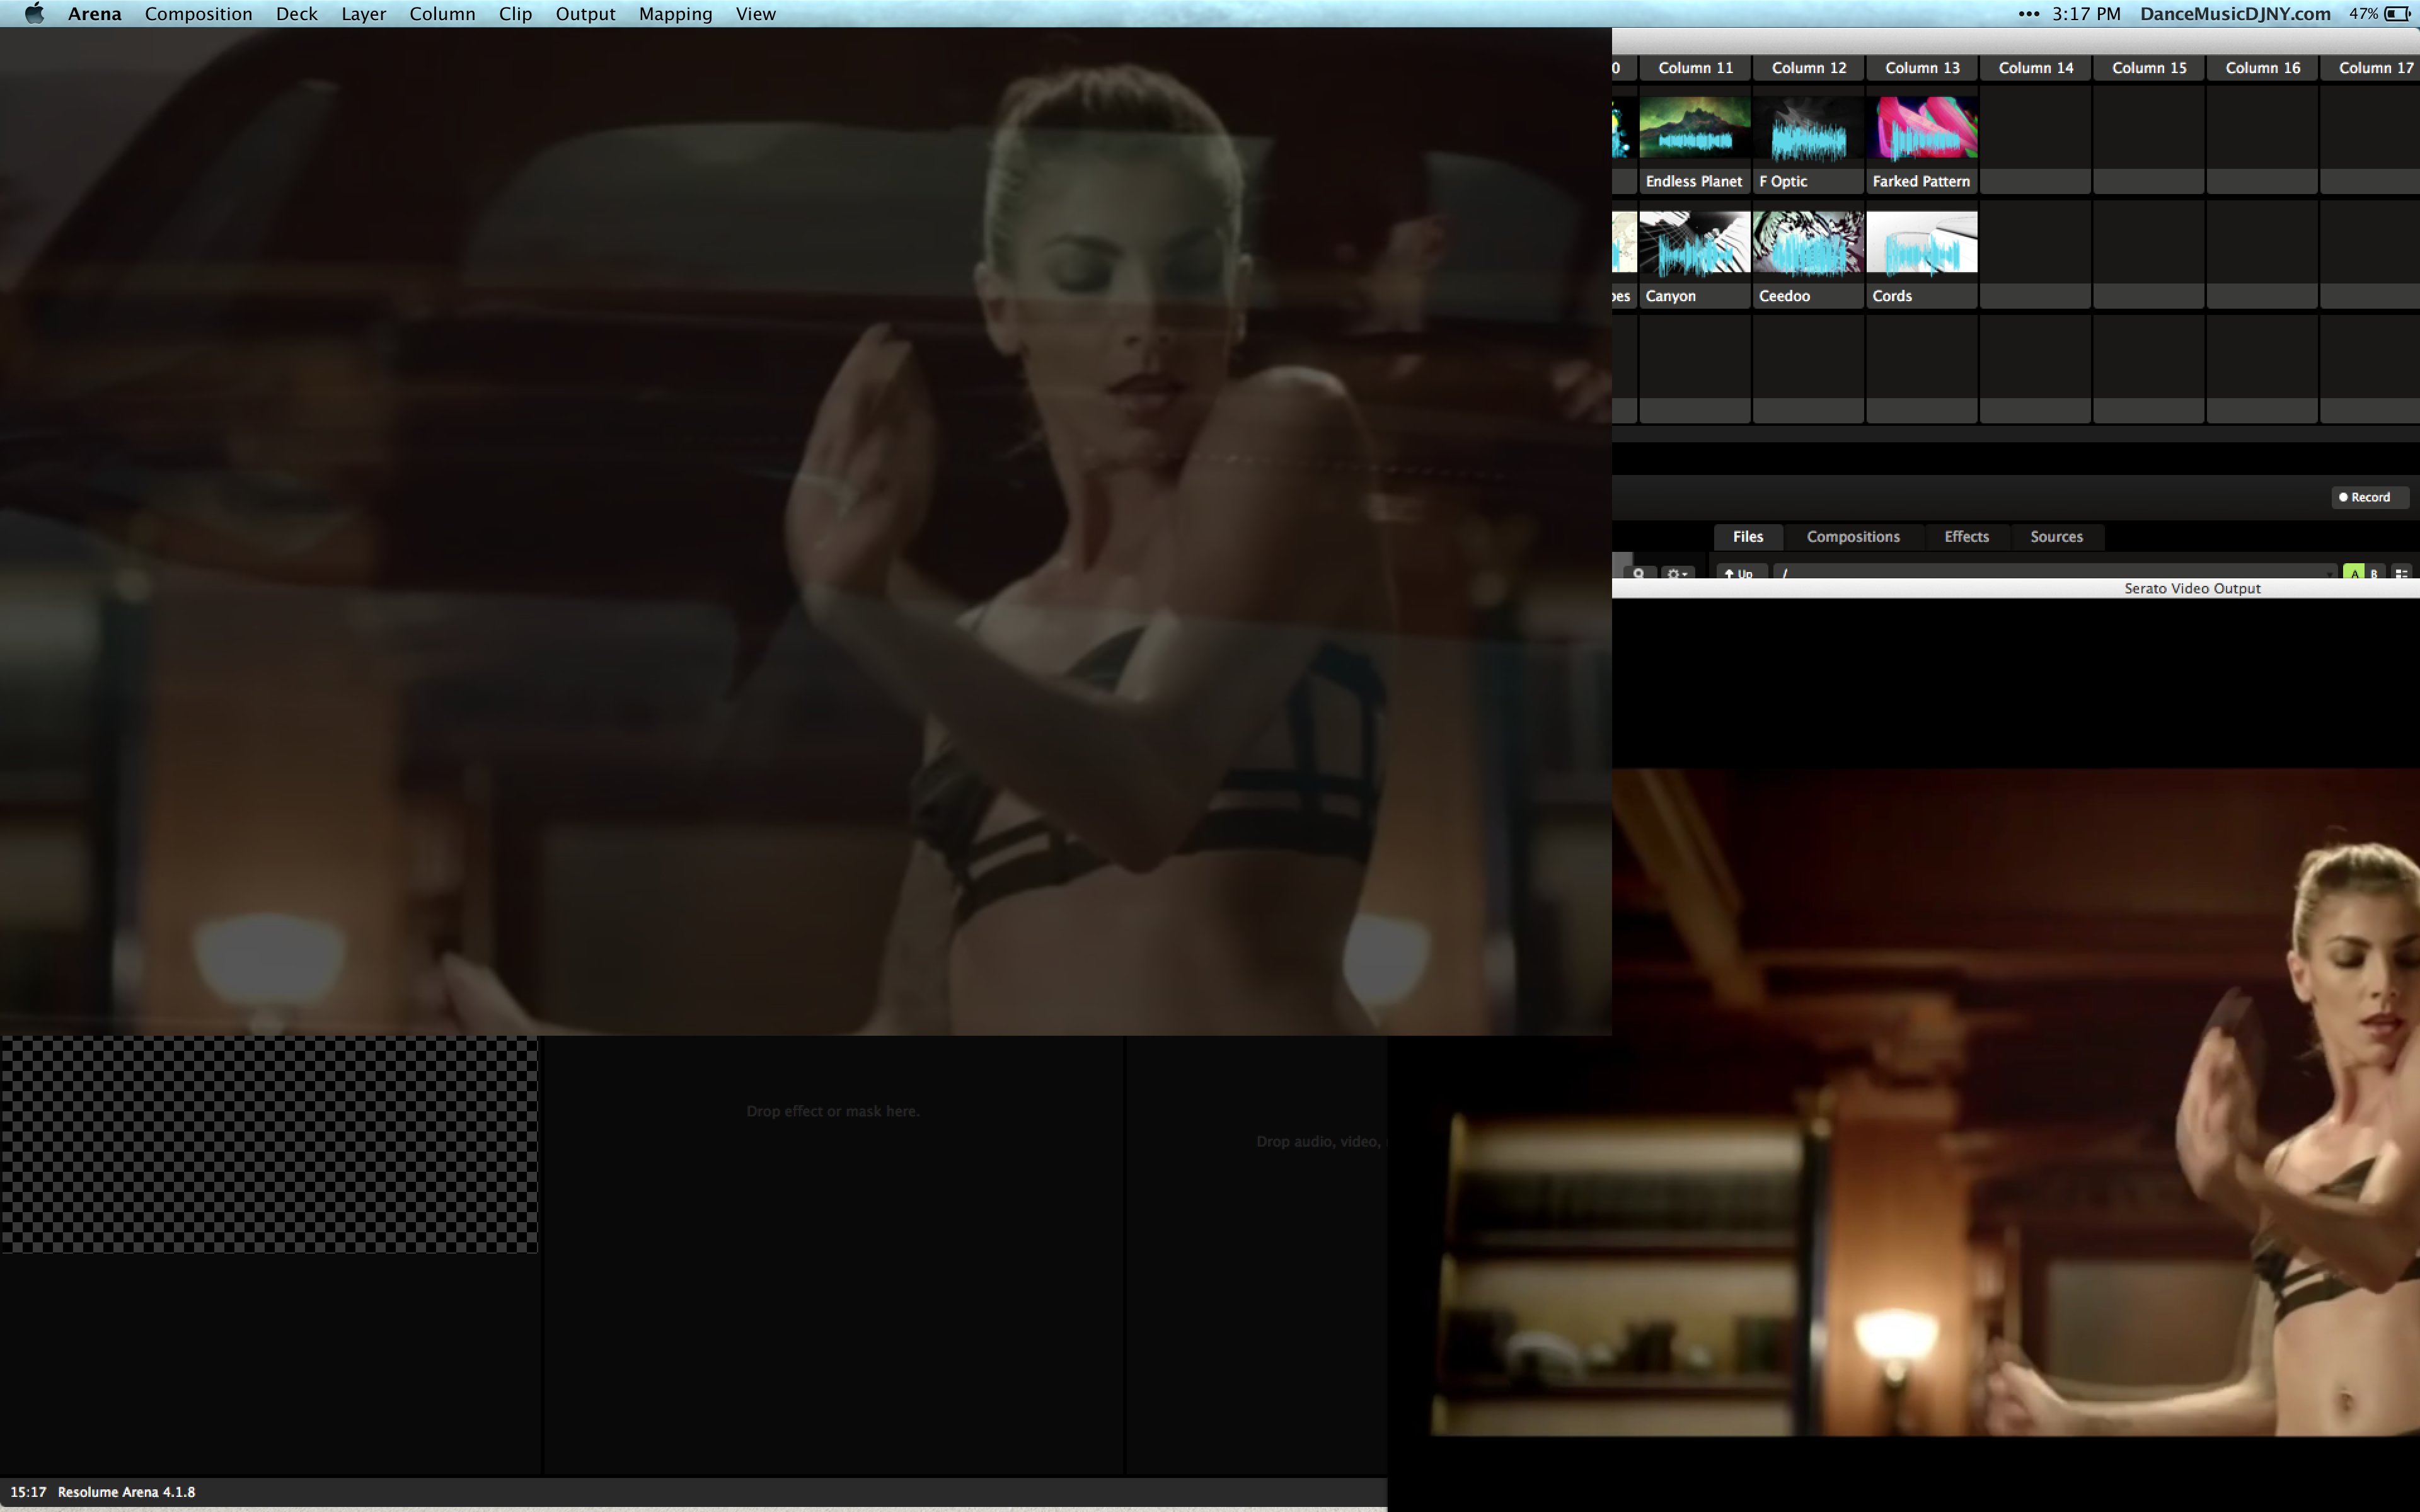Open the Mapping menu
The width and height of the screenshot is (2420, 1512).
click(x=675, y=14)
